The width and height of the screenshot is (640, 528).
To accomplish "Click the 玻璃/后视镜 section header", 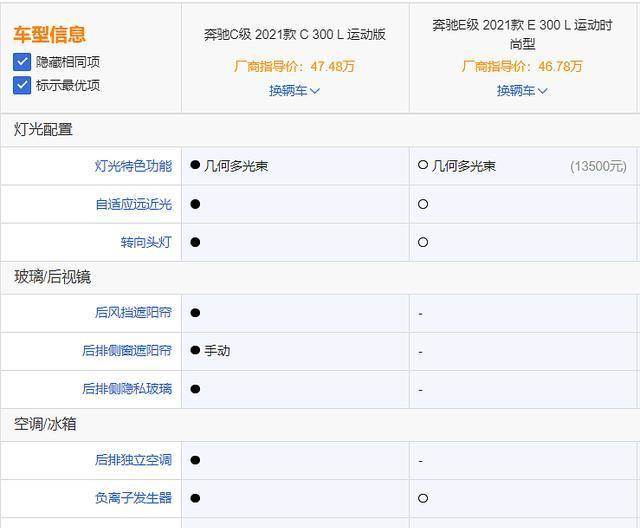I will pyautogui.click(x=52, y=277).
